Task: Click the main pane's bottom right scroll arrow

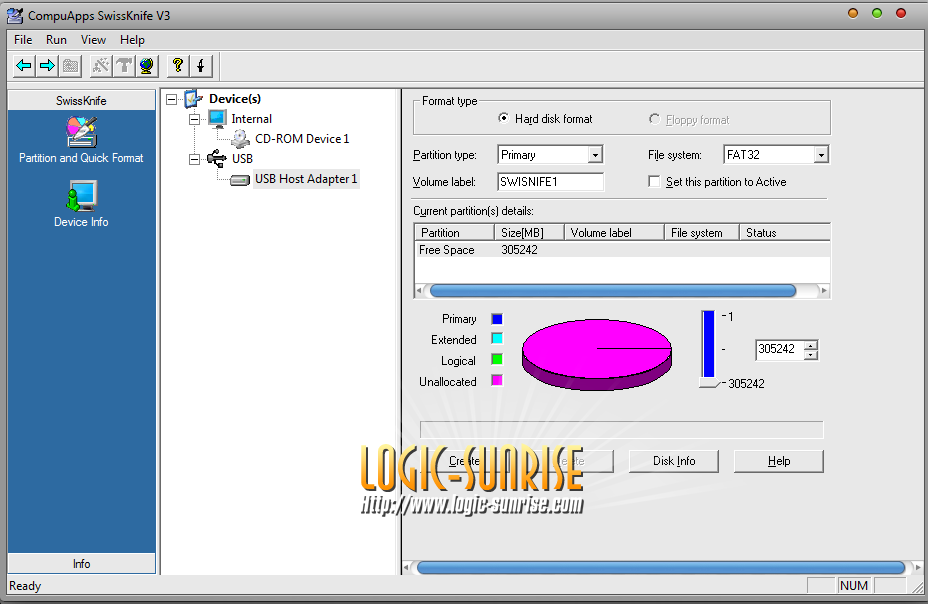Action: (918, 568)
